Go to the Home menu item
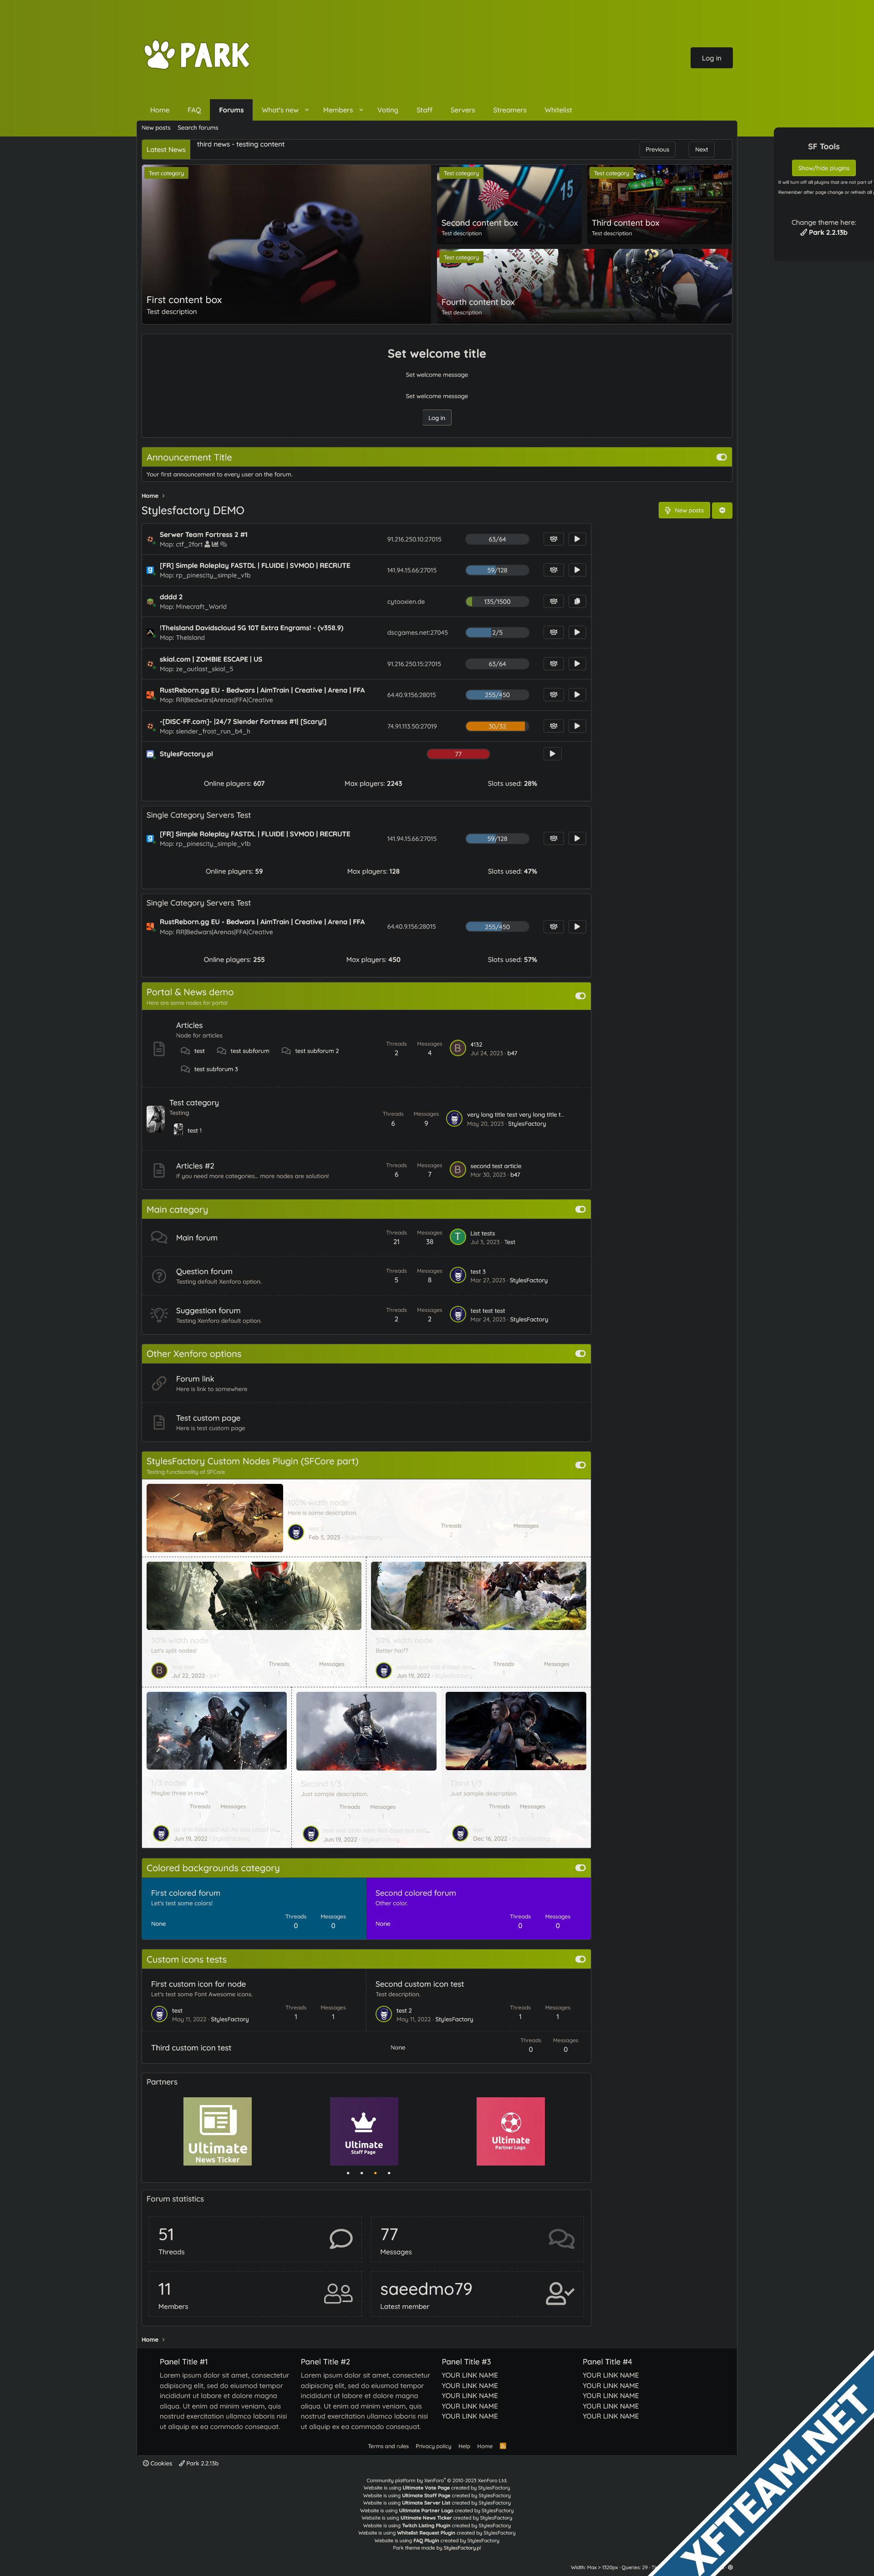Image resolution: width=874 pixels, height=2576 pixels. point(159,110)
